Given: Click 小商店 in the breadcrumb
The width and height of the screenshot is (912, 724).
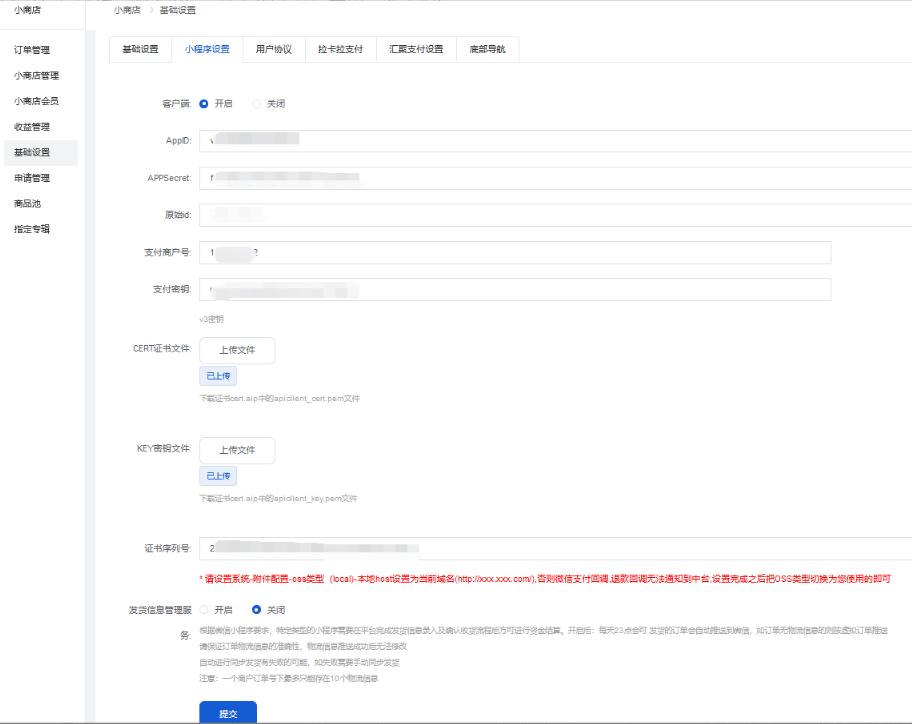Looking at the screenshot, I should click(126, 10).
